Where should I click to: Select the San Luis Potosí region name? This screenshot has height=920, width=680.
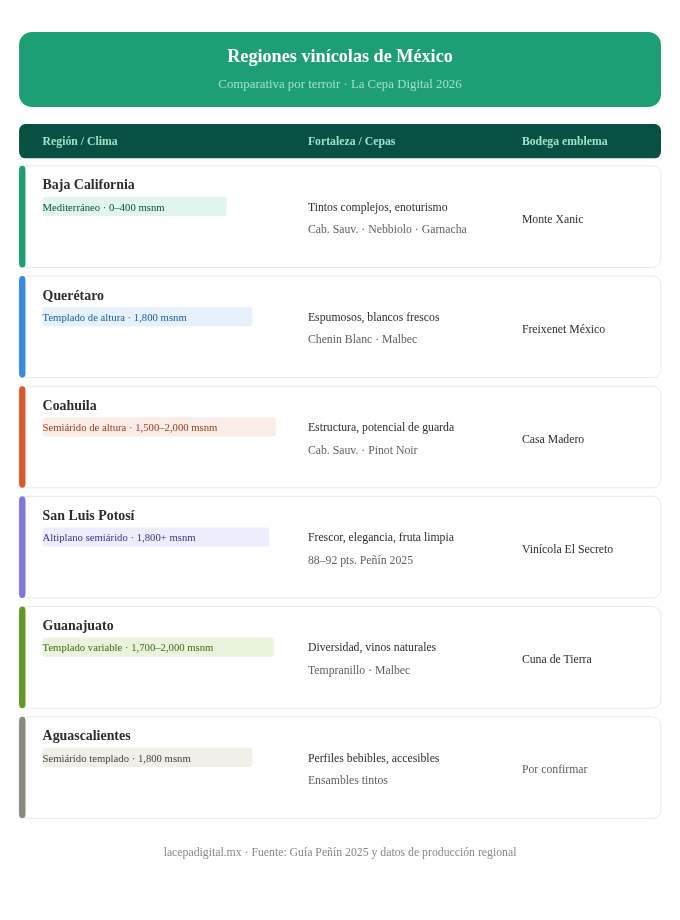pos(89,515)
